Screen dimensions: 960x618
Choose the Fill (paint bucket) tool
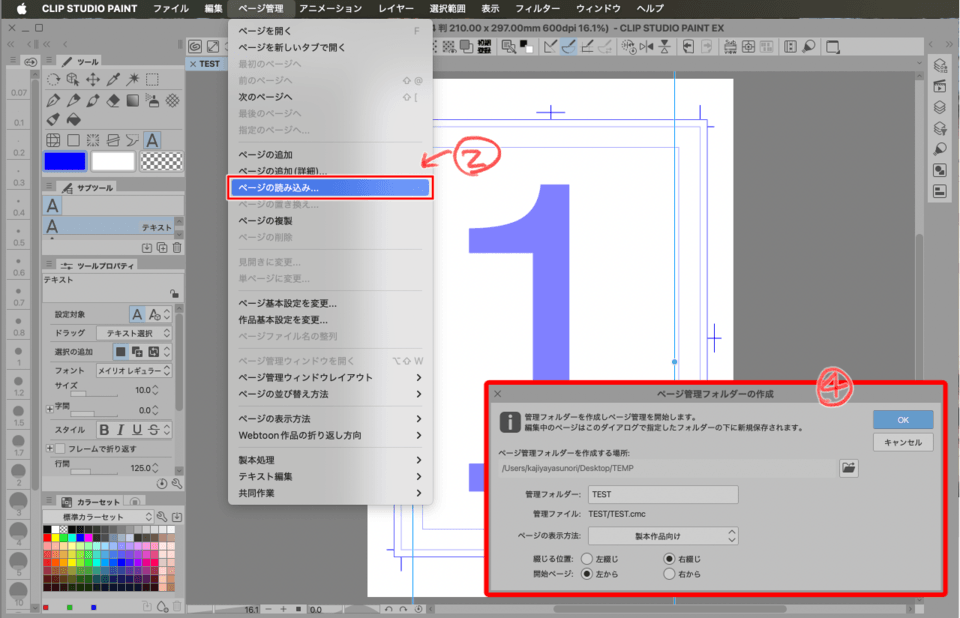72,118
